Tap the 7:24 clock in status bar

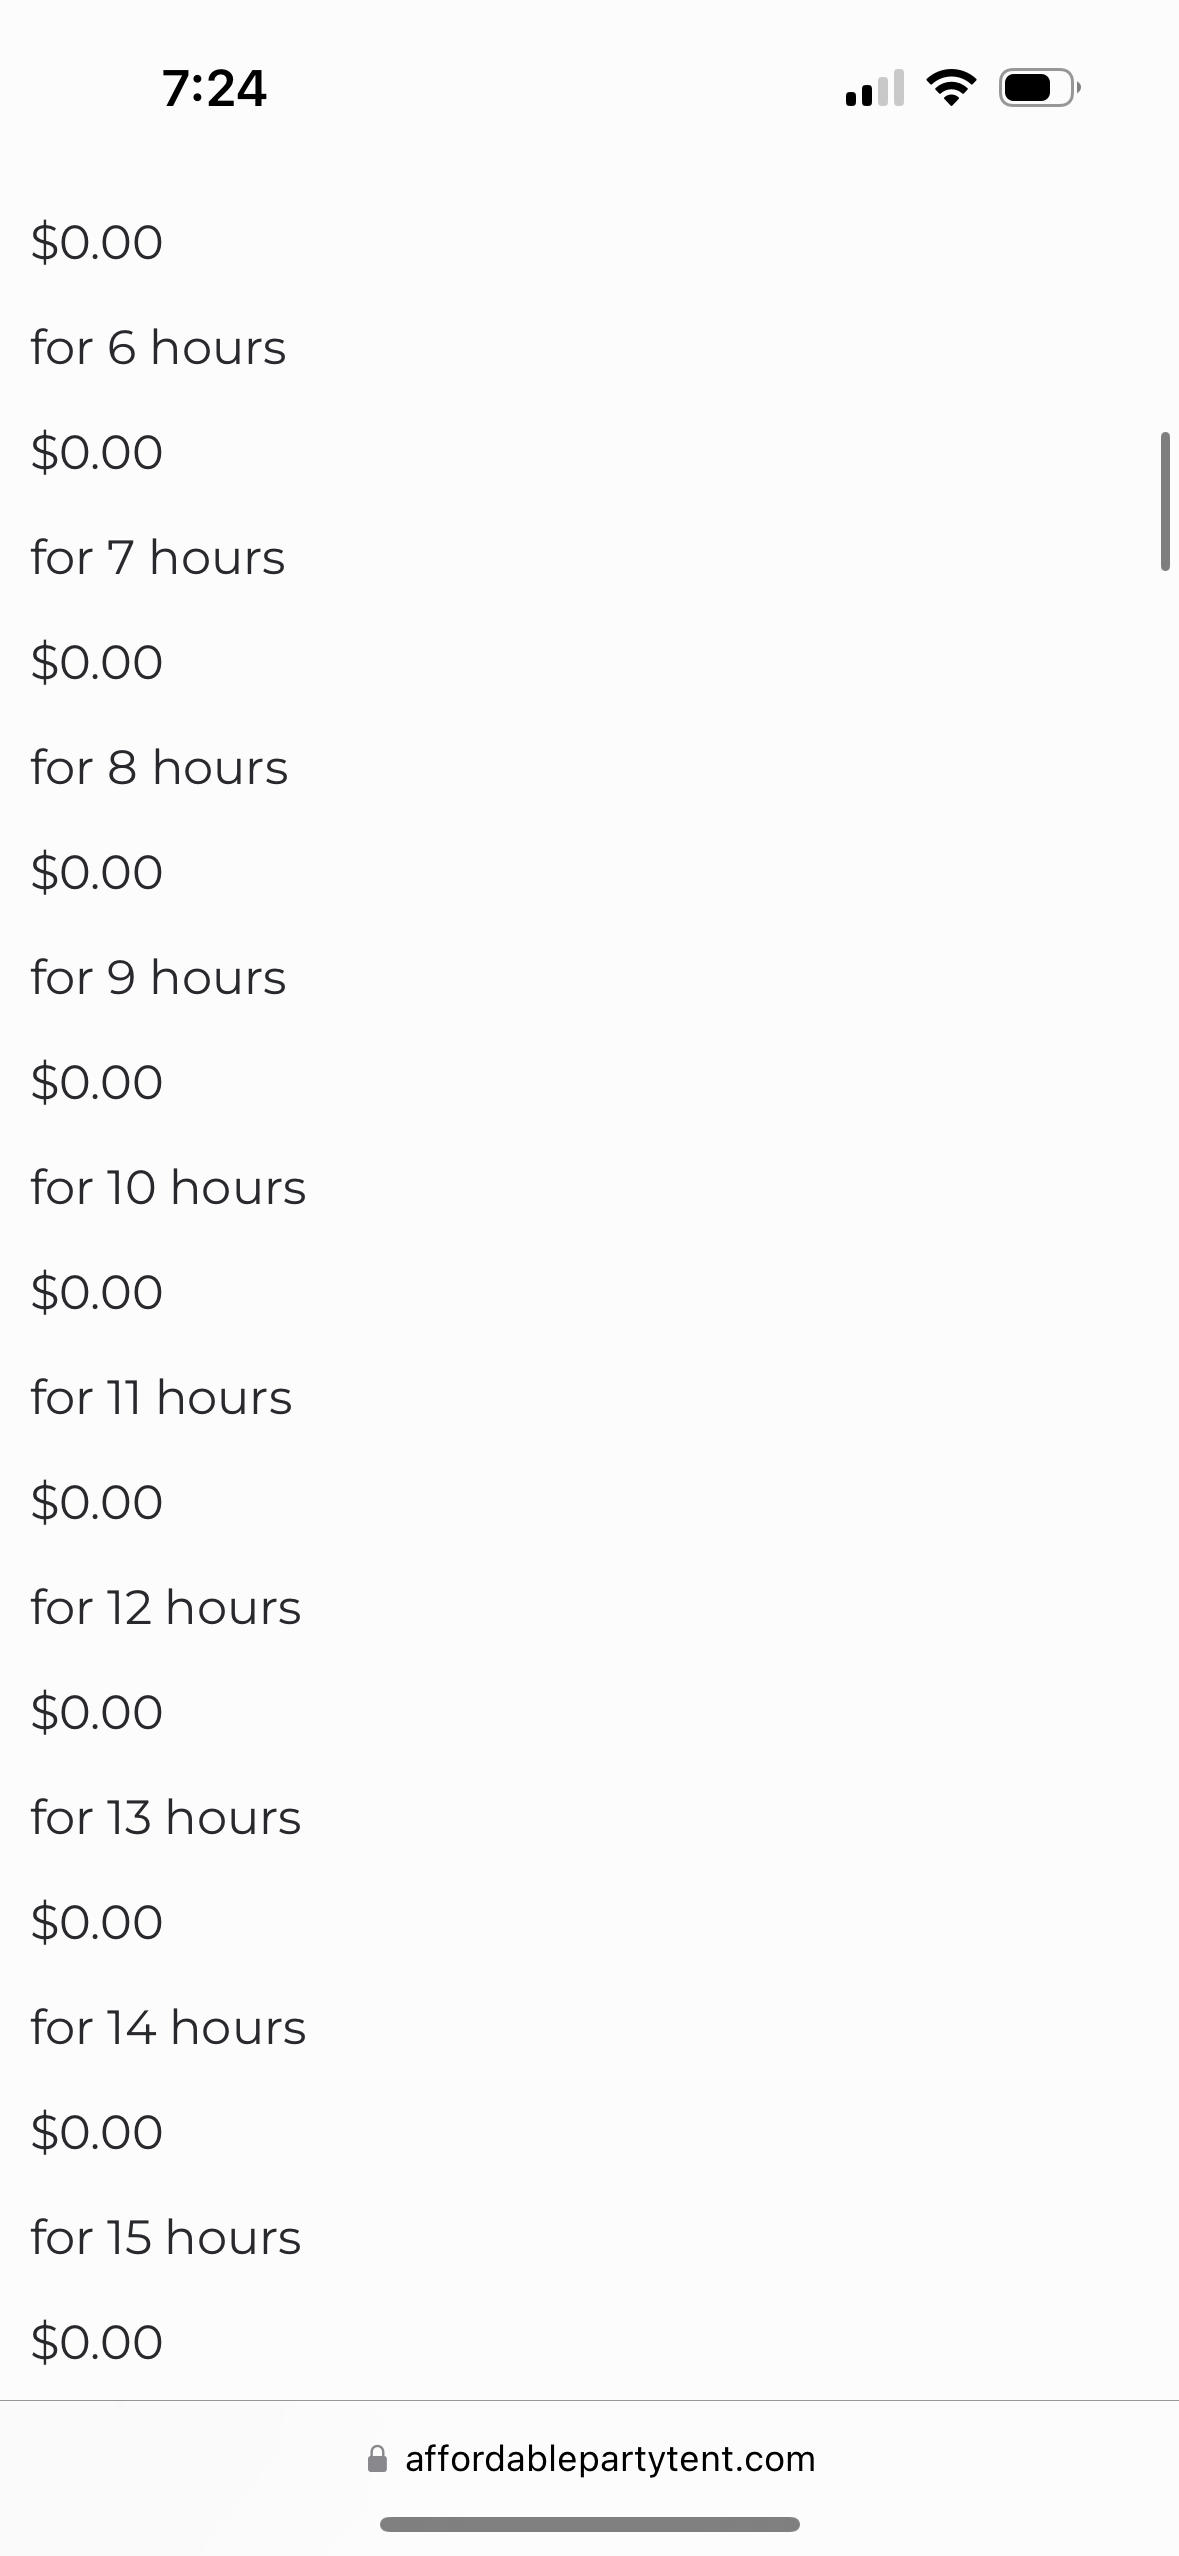(214, 88)
